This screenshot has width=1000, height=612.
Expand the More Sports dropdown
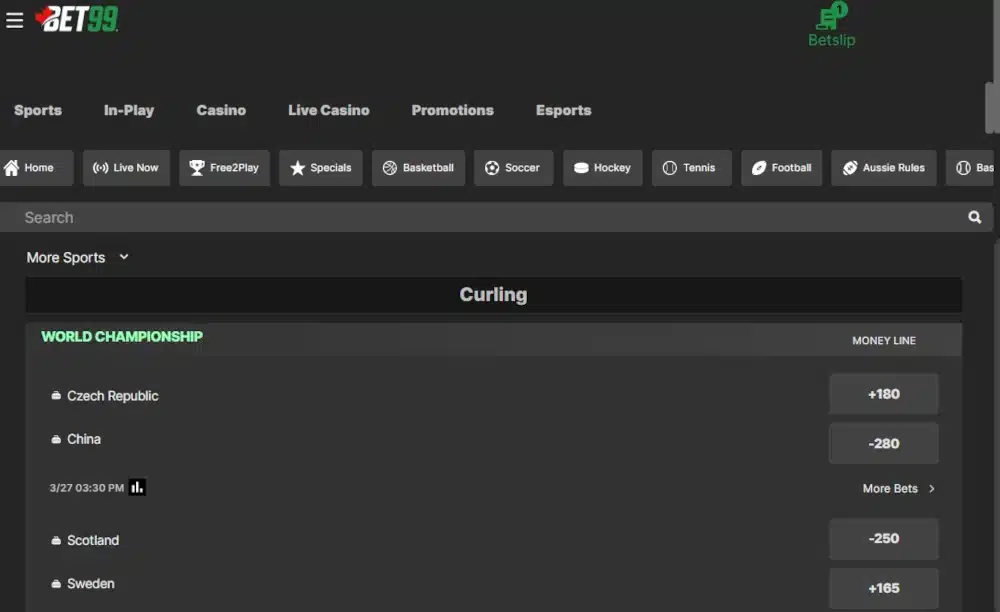pos(79,257)
